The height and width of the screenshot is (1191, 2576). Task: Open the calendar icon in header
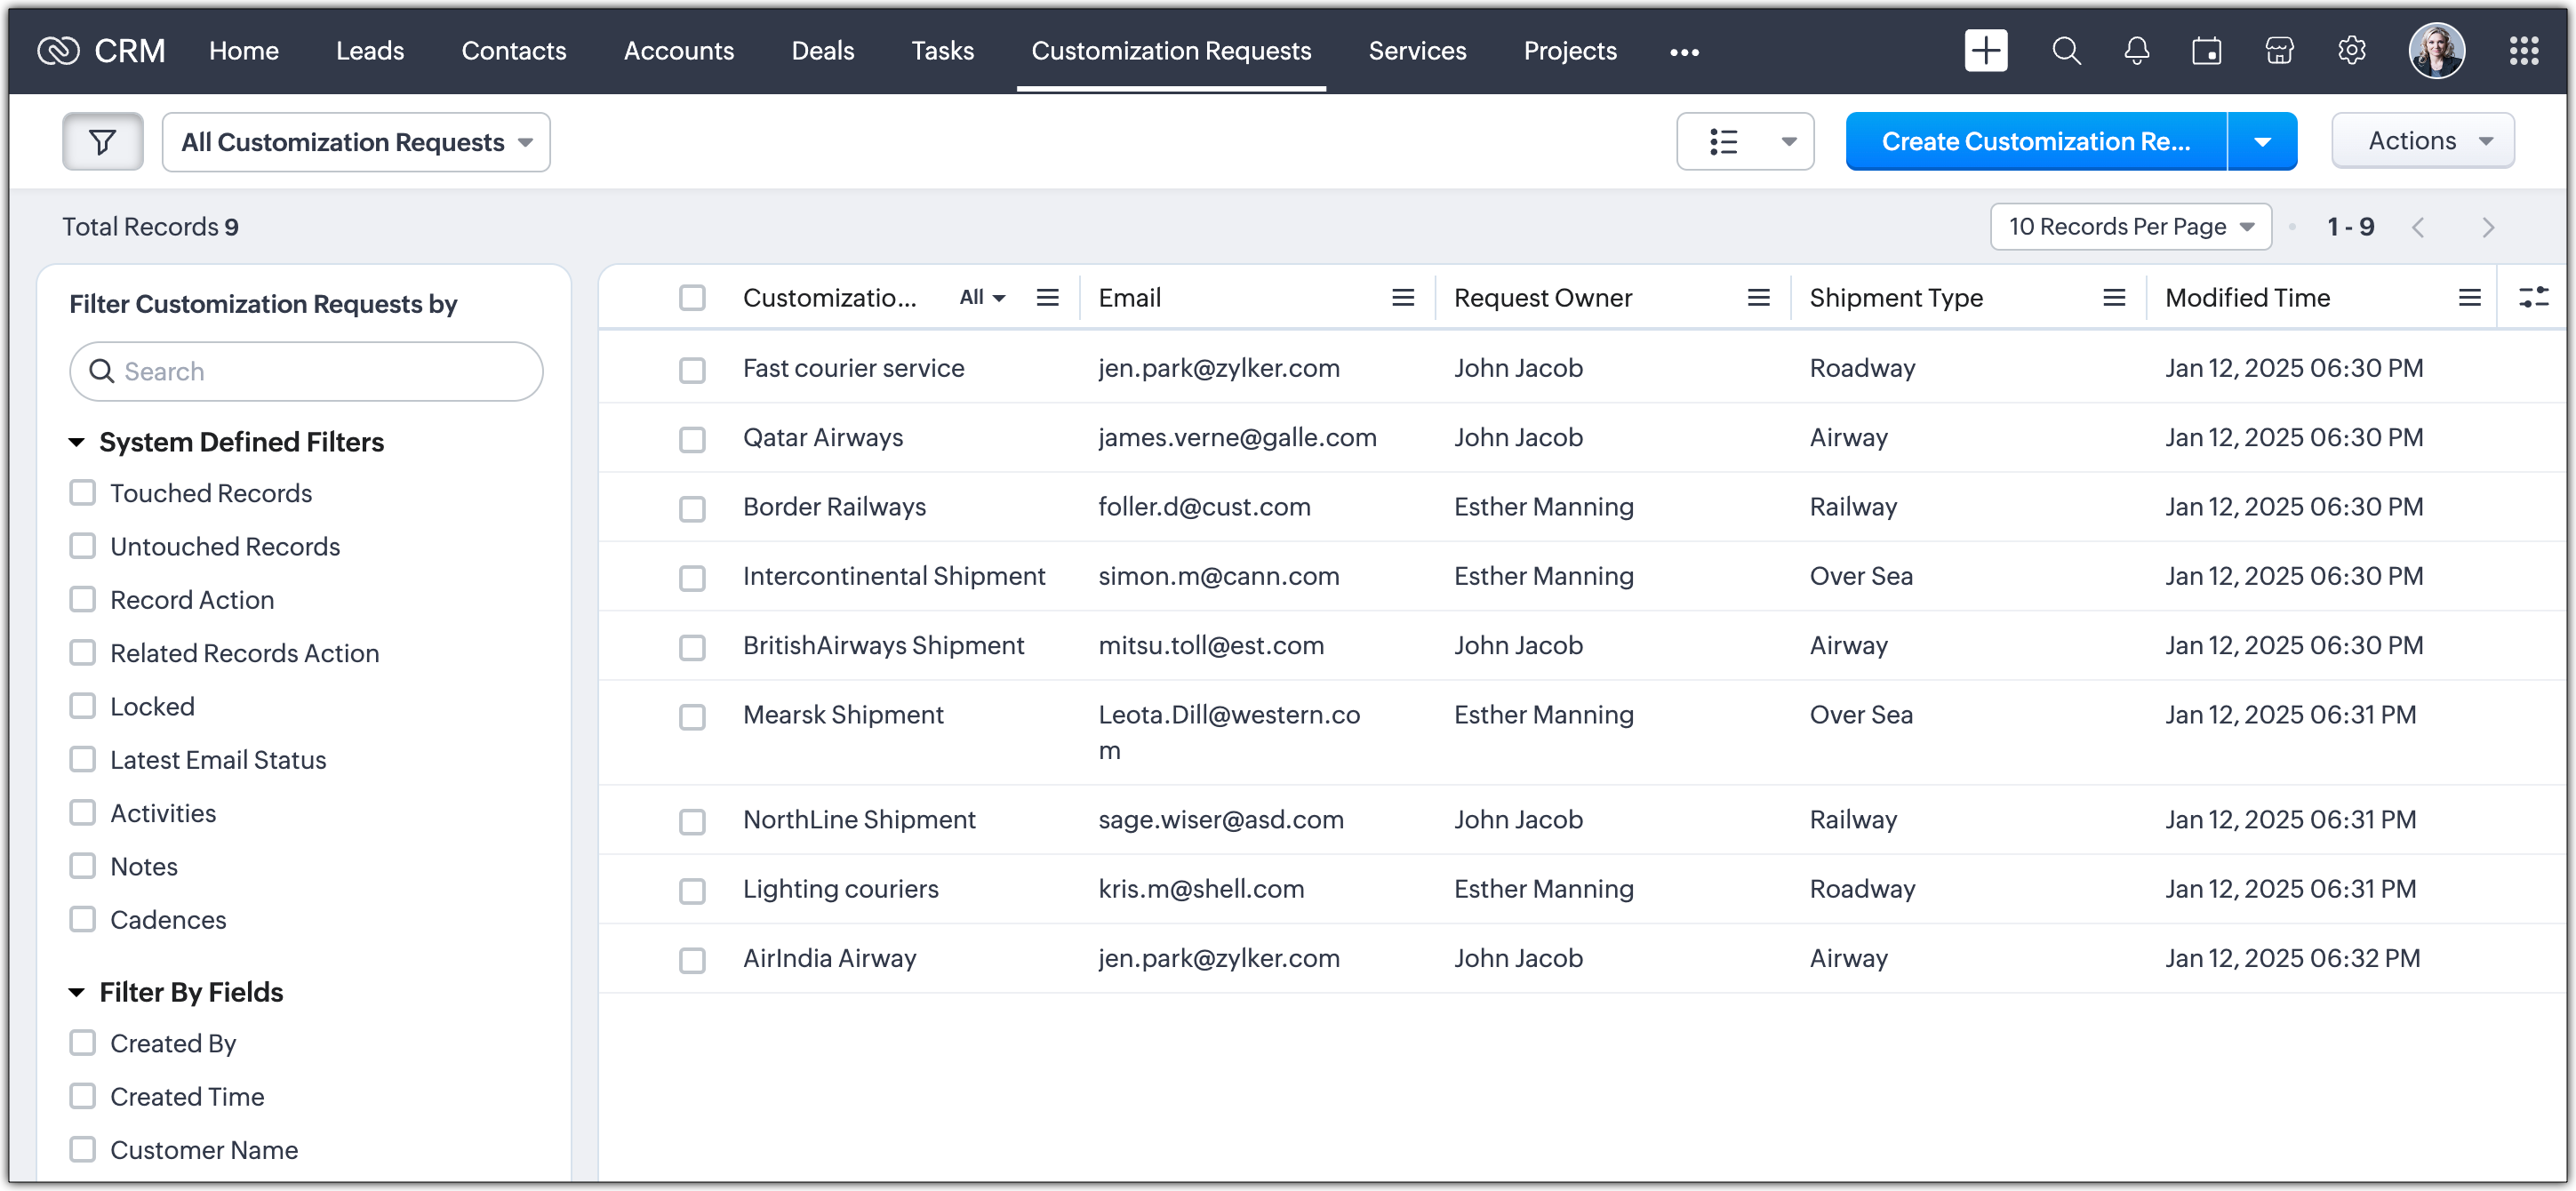(2206, 51)
